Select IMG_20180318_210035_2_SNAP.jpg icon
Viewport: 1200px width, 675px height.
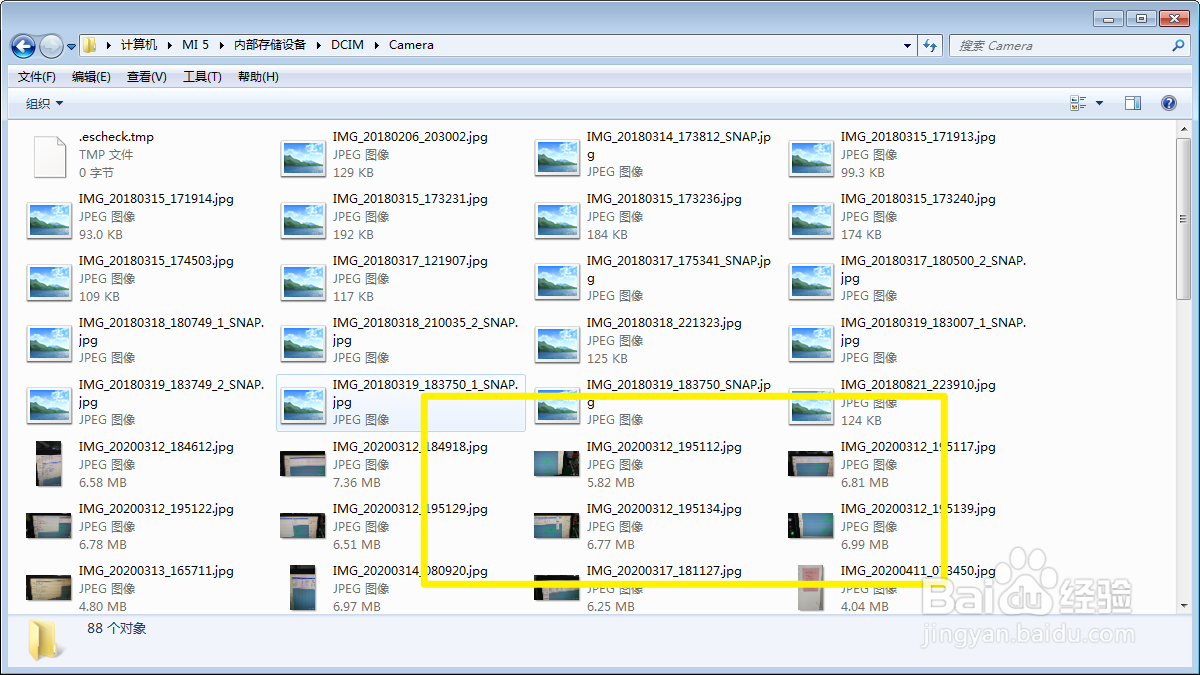point(304,344)
